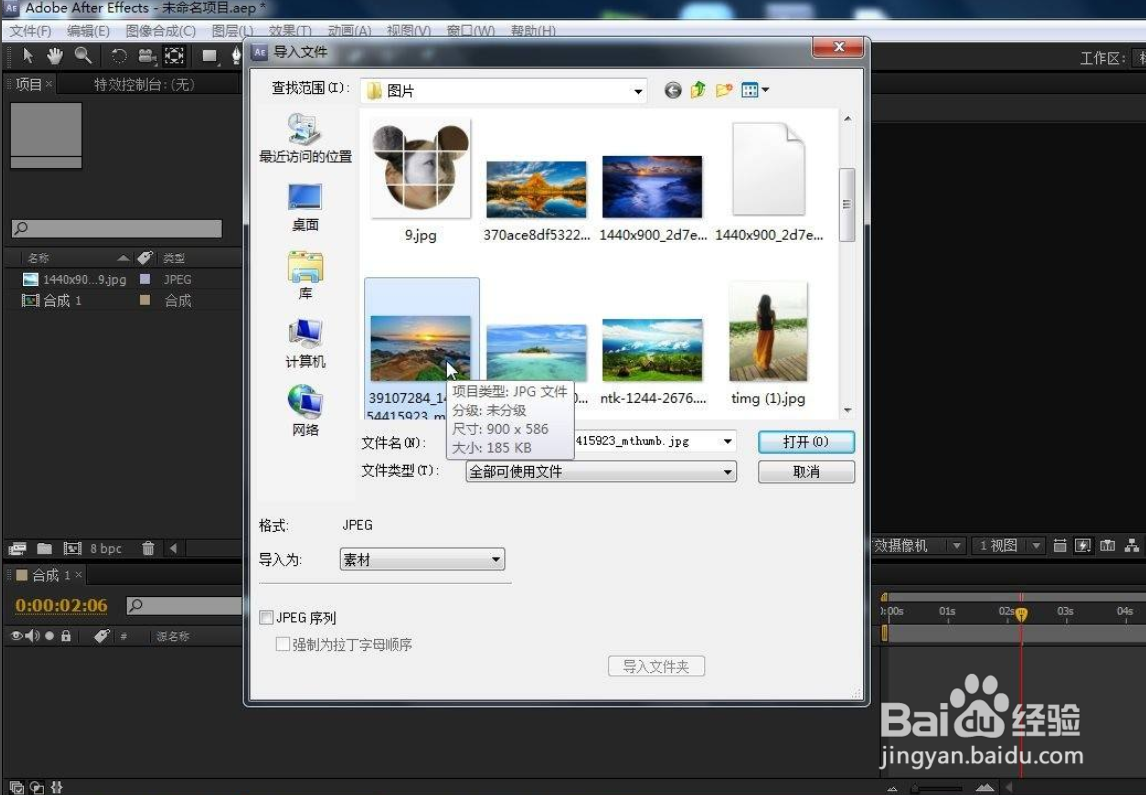This screenshot has width=1146, height=795.
Task: Create a new folder in project panel
Action: click(x=45, y=548)
